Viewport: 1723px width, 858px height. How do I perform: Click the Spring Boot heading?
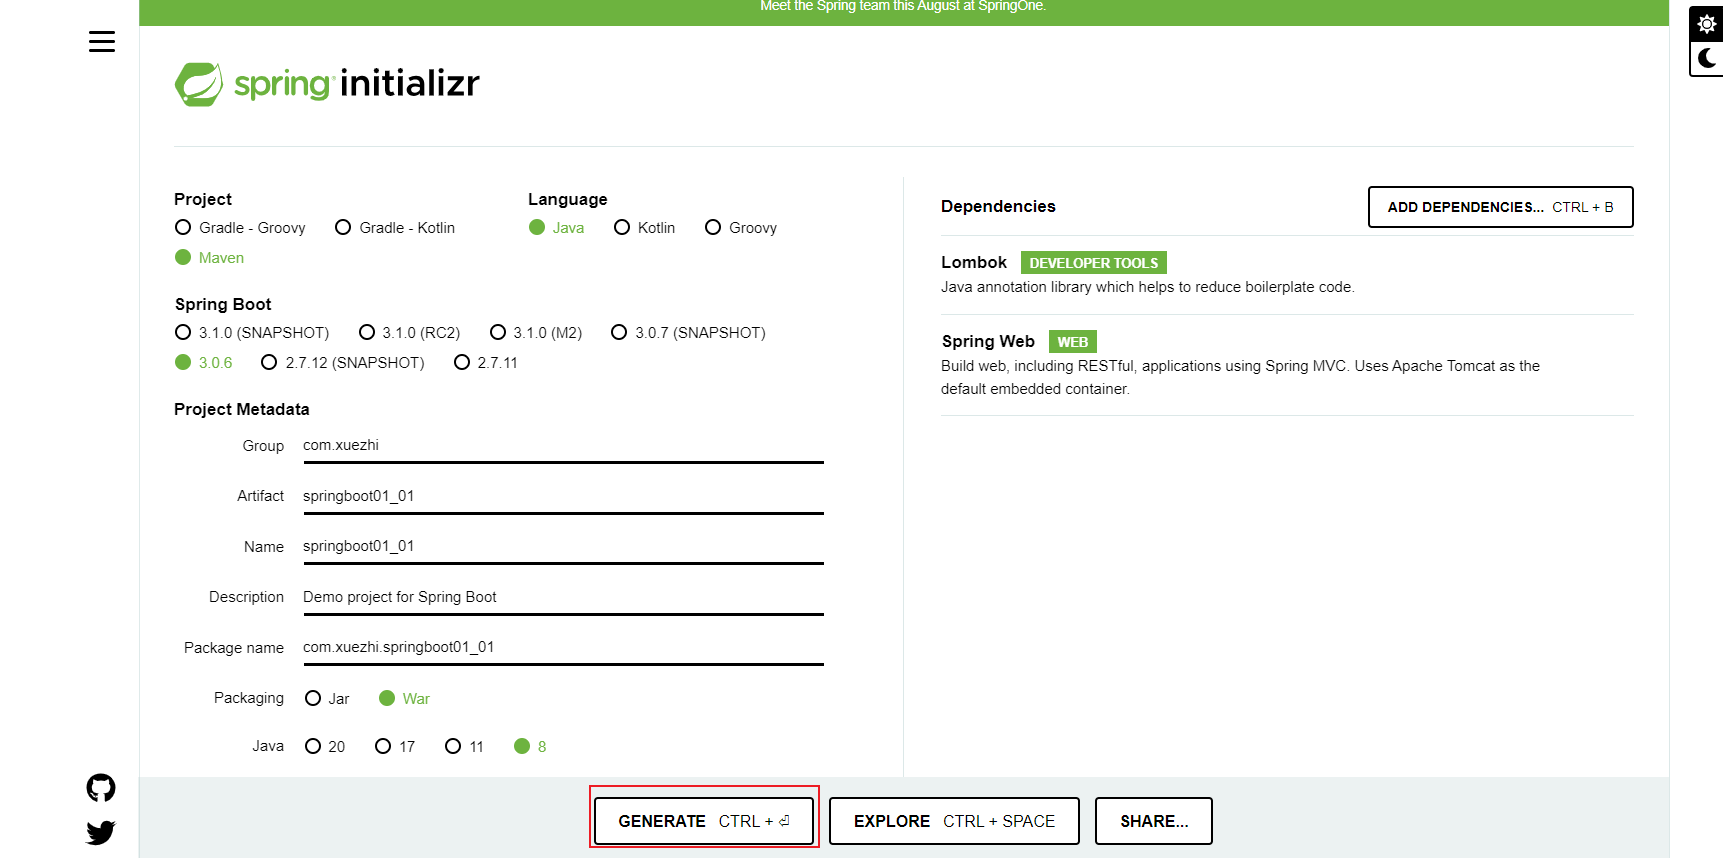click(223, 304)
